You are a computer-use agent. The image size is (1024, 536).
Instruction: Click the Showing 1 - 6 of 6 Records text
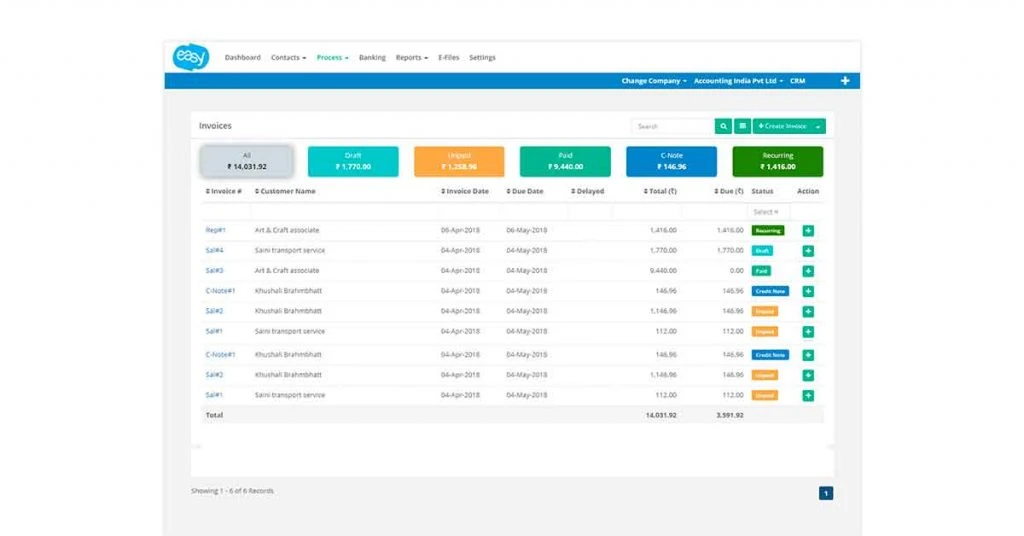(x=232, y=491)
